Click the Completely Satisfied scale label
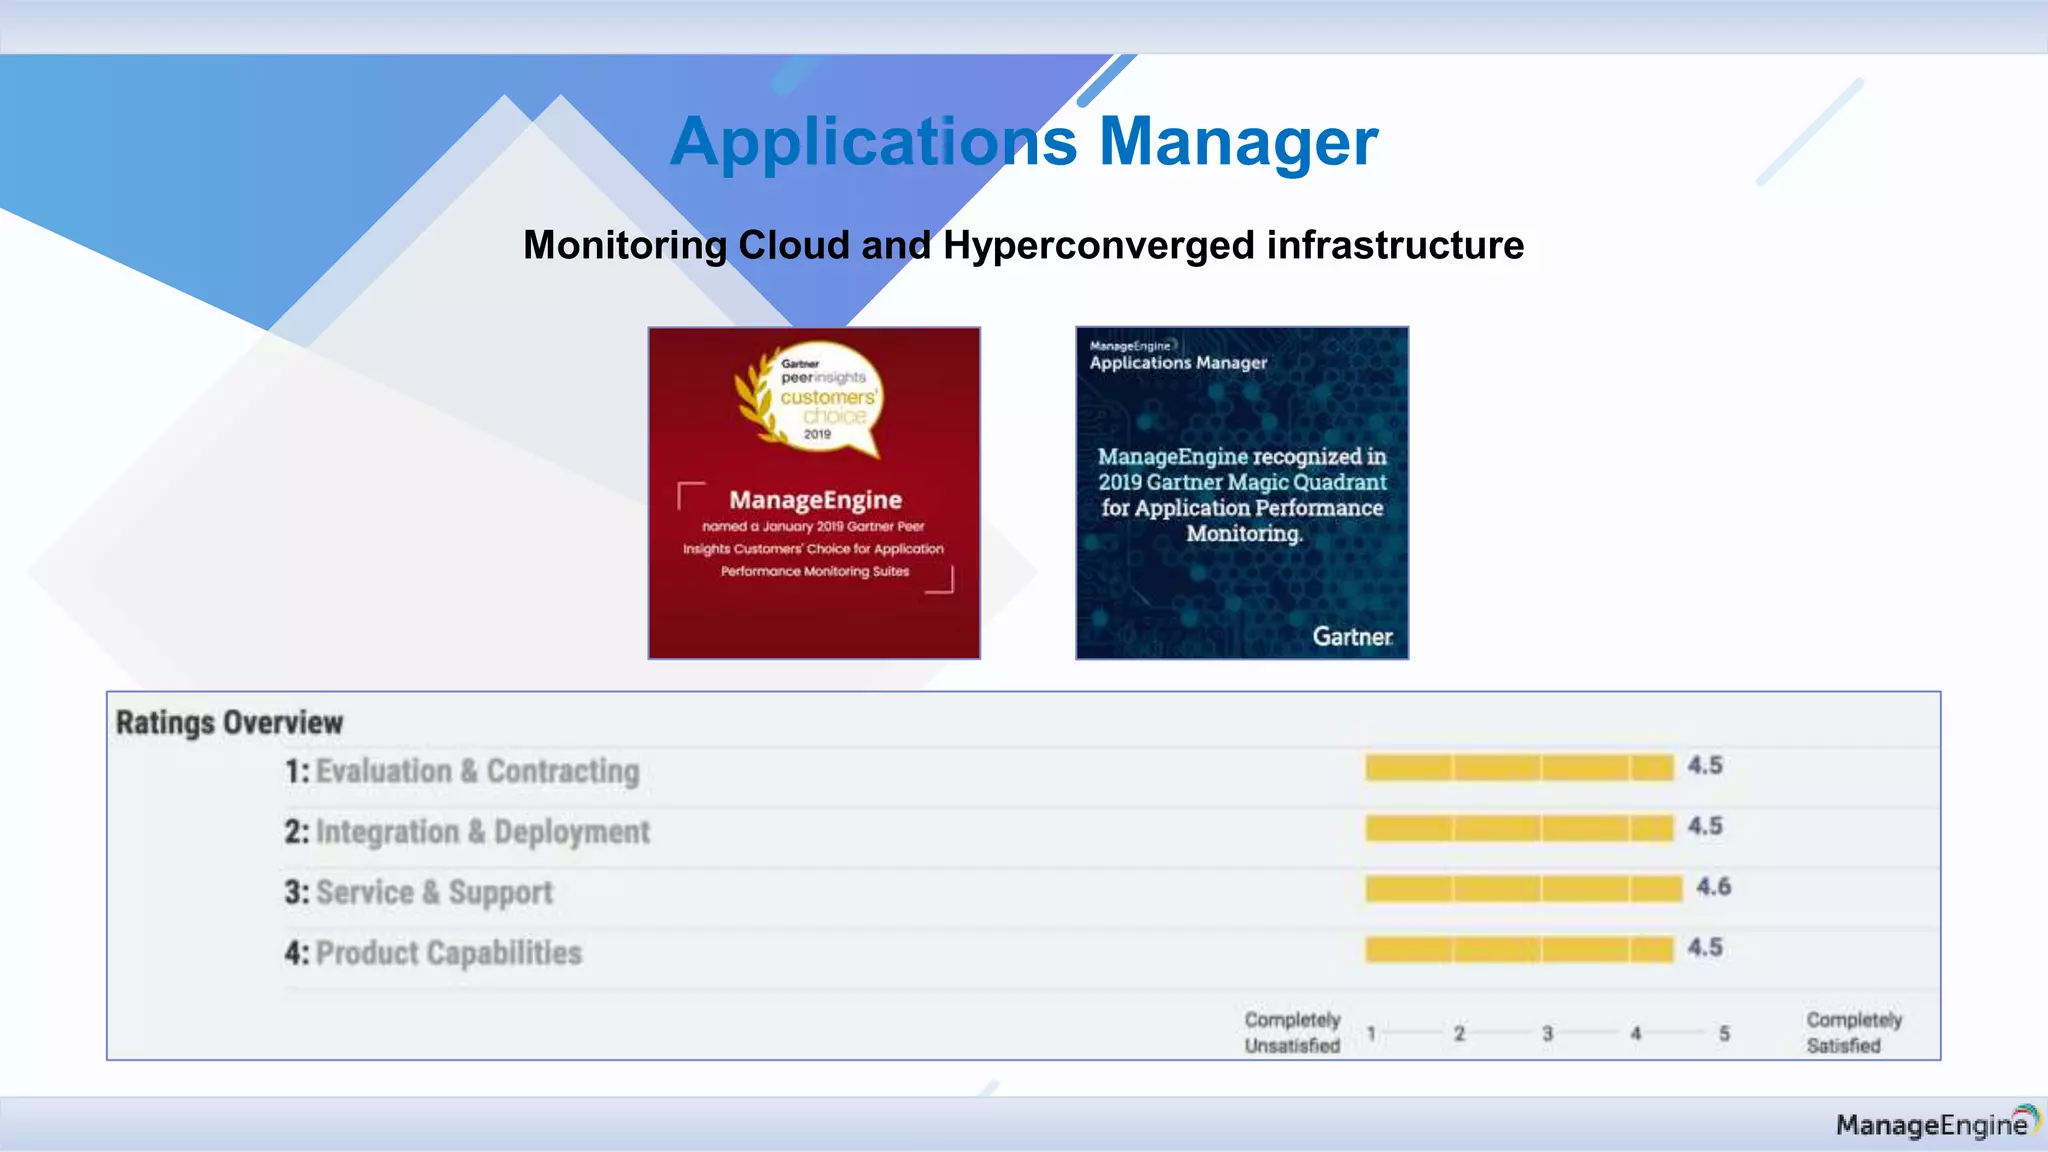The image size is (2048, 1152). click(1853, 1032)
